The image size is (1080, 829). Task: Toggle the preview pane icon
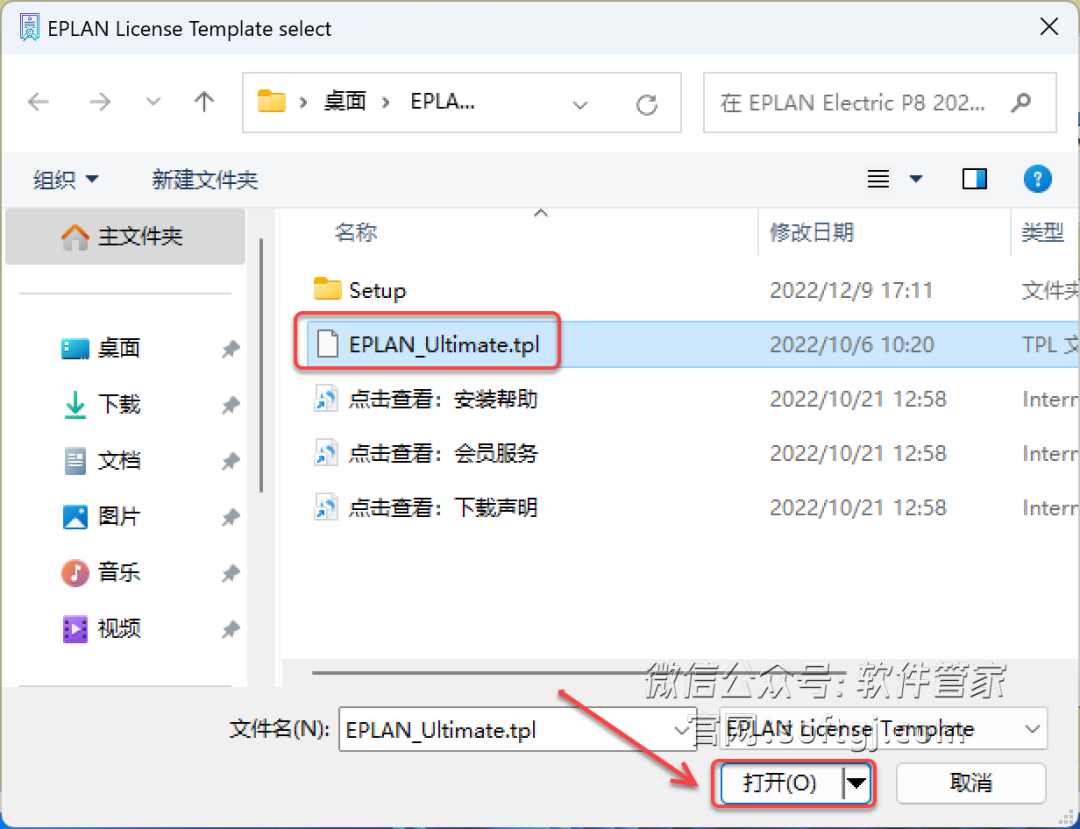pyautogui.click(x=974, y=179)
